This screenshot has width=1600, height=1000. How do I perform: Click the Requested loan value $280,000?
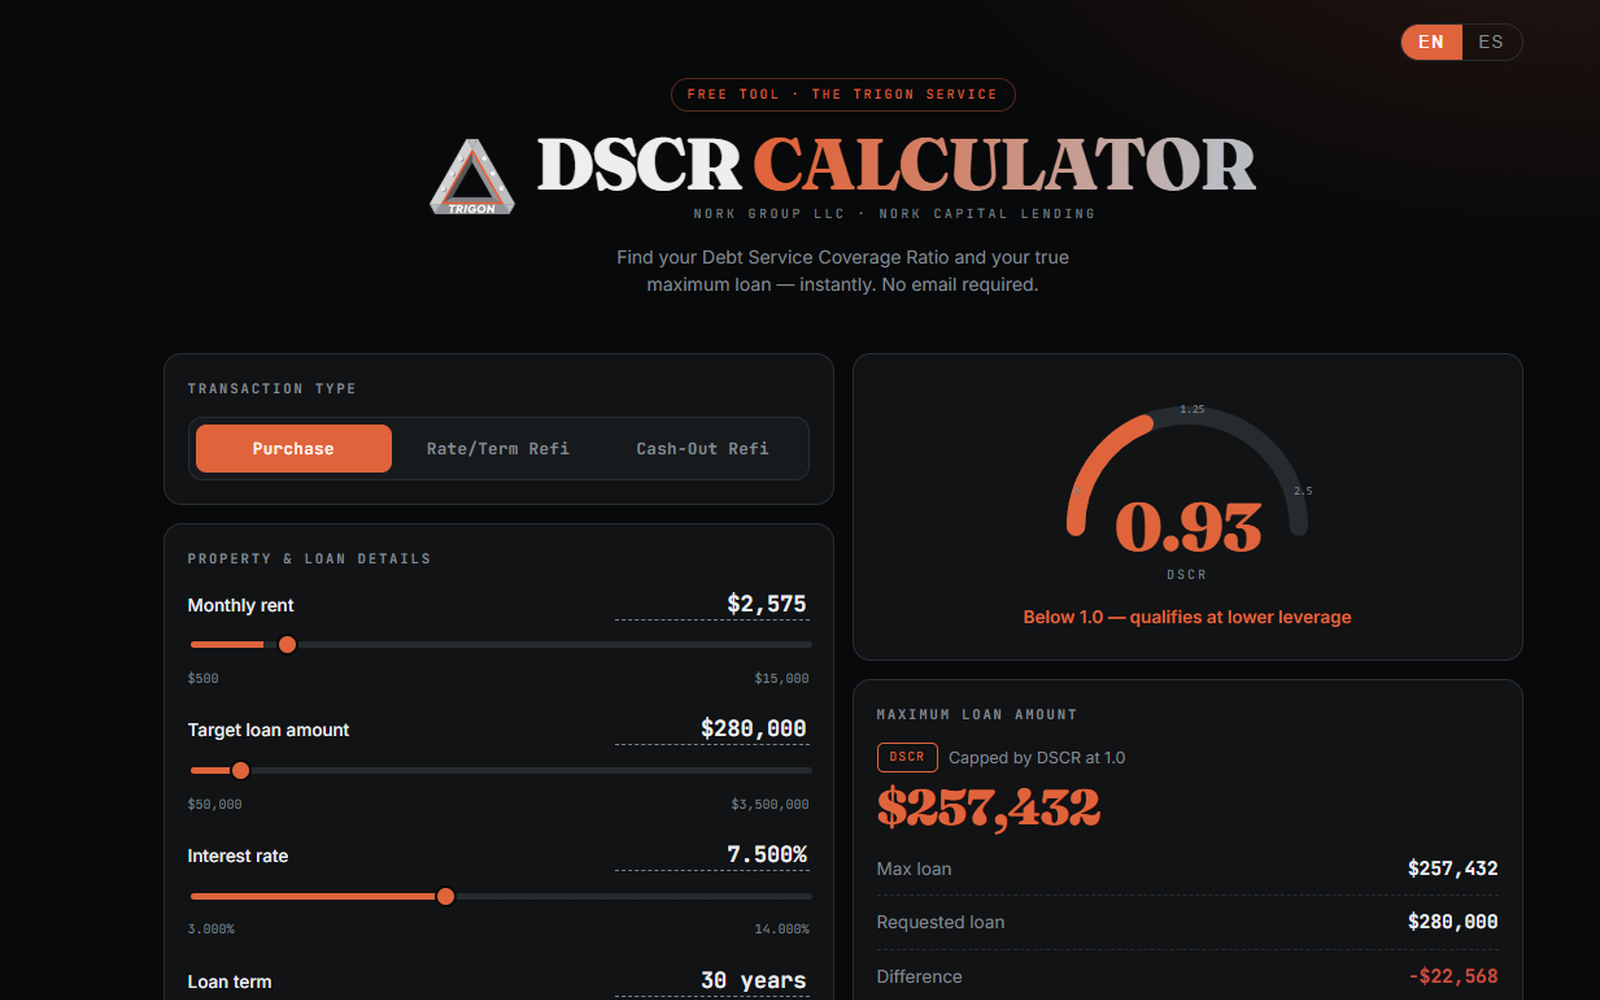click(1452, 922)
